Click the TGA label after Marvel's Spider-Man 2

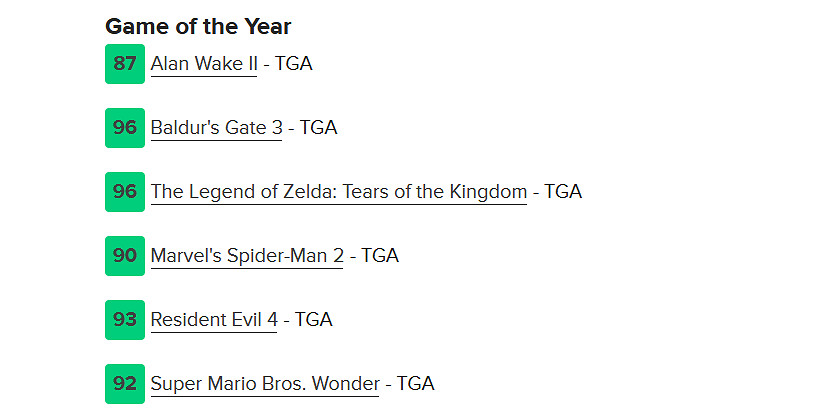(x=380, y=256)
